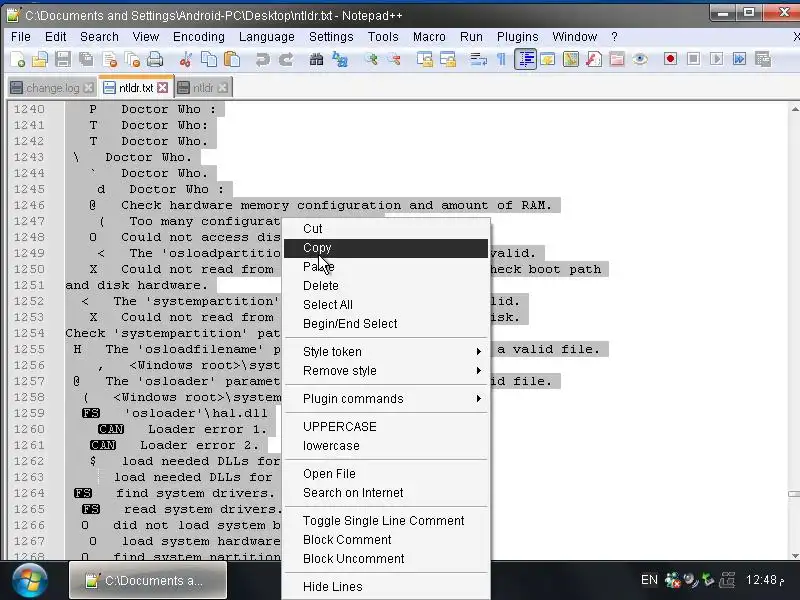Viewport: 800px width, 600px height.
Task: Toggle Show All Characters pilcrow icon
Action: [501, 60]
